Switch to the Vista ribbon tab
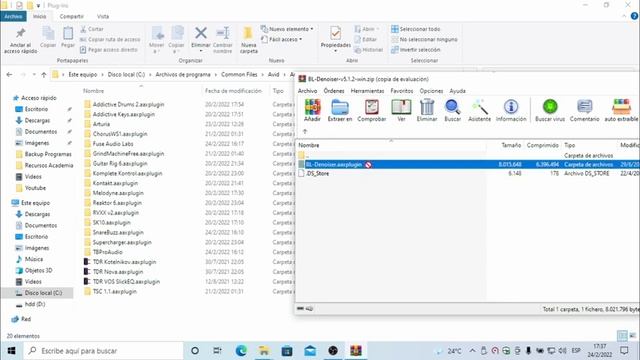 coord(103,16)
